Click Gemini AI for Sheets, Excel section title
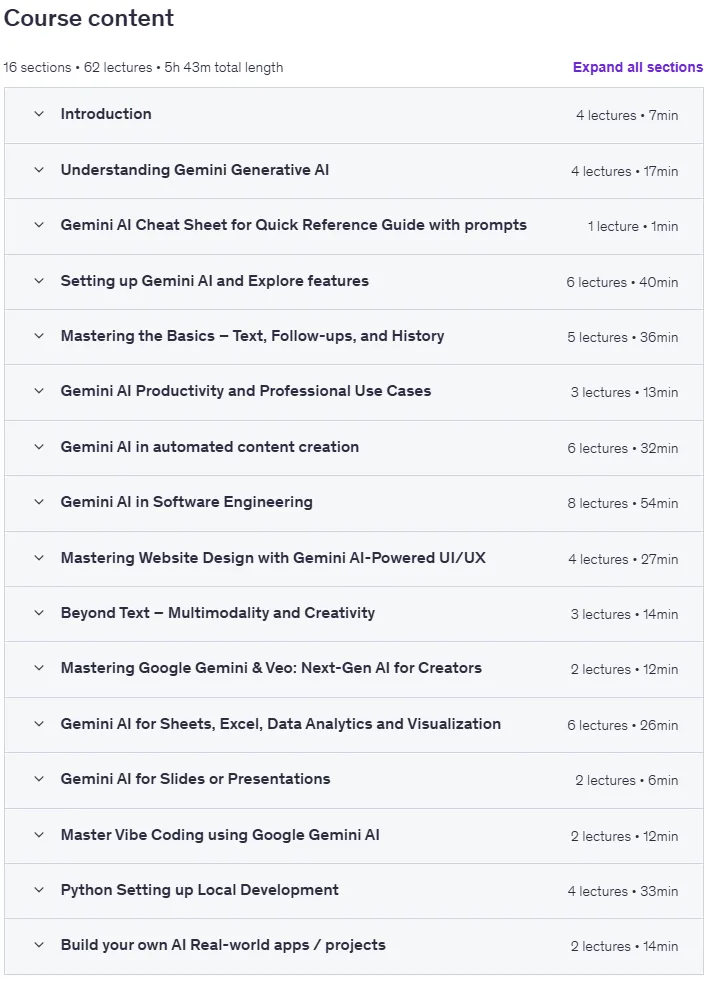This screenshot has height=981, width=708. 281,724
